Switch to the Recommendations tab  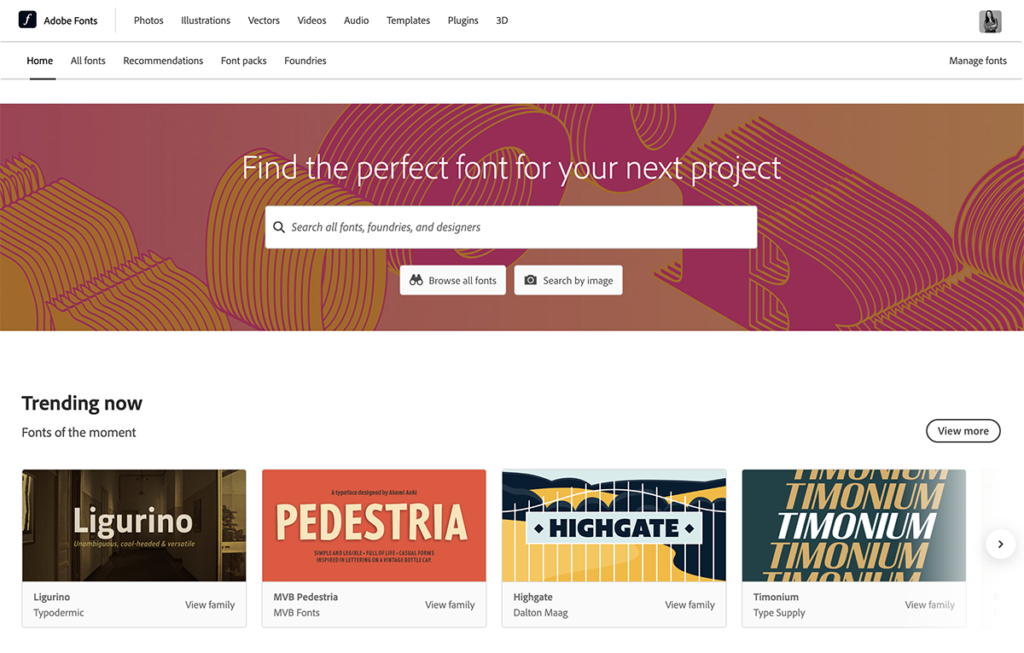tap(163, 61)
